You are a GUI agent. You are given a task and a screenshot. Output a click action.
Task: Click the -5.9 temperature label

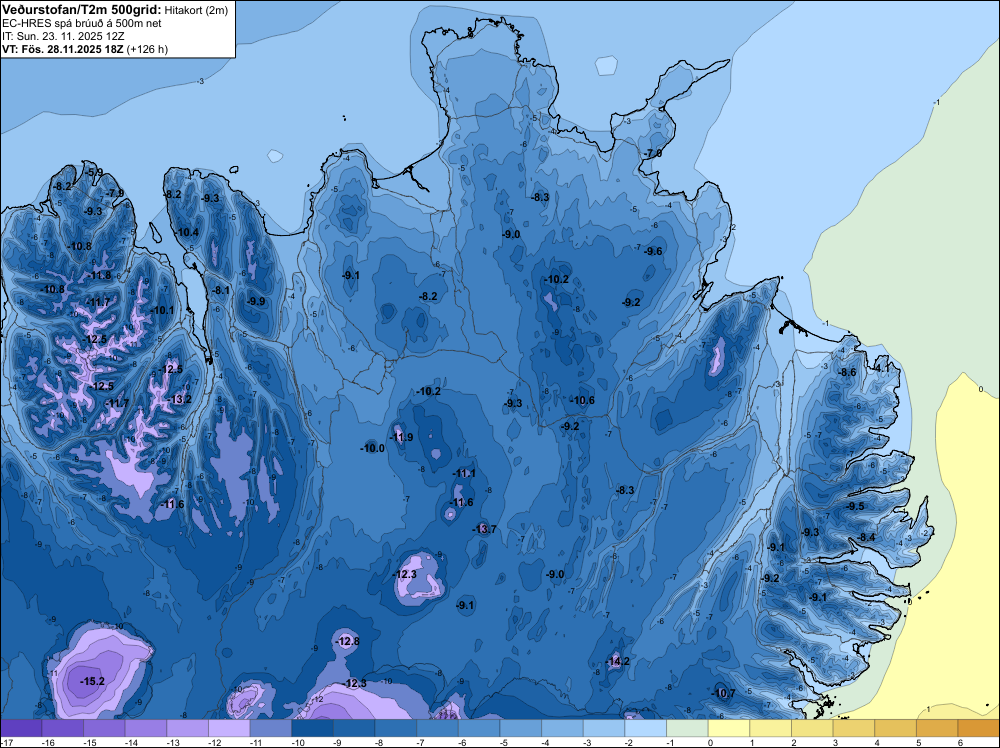pyautogui.click(x=94, y=172)
